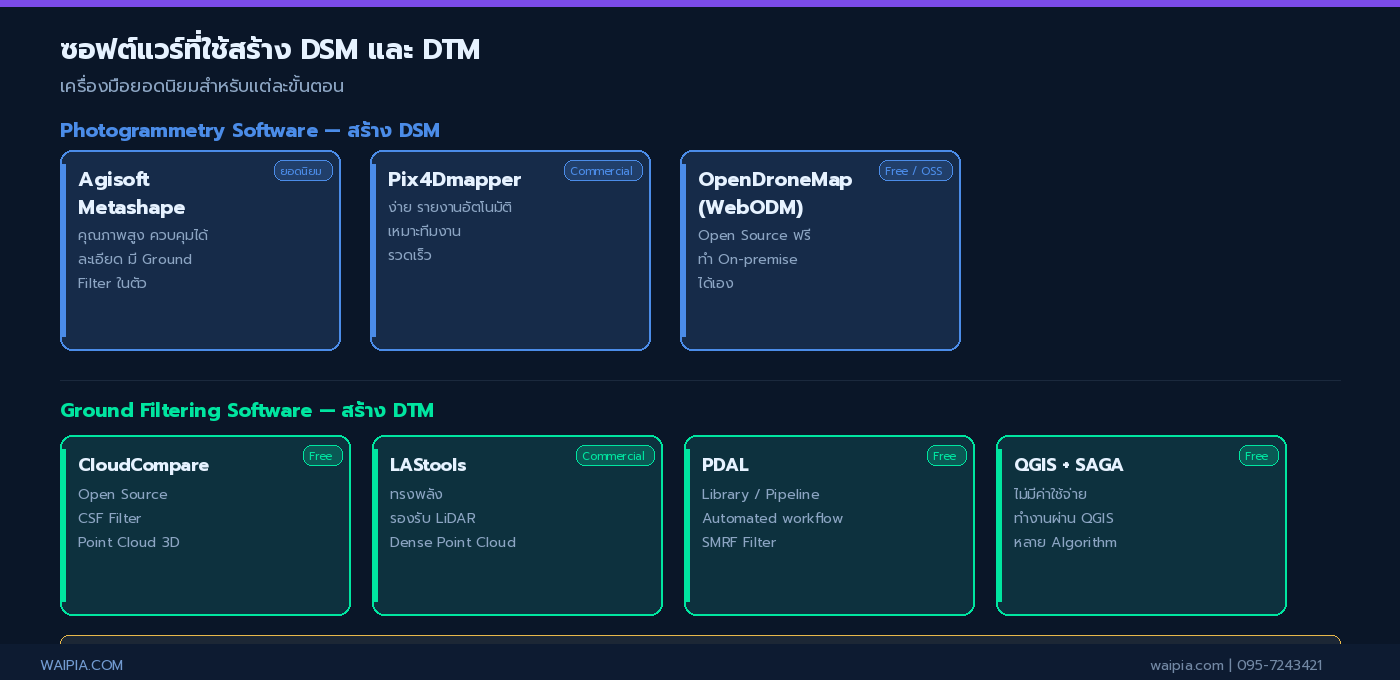Viewport: 1400px width, 680px height.
Task: Click the Commercial badge on LAStools card
Action: pyautogui.click(x=614, y=456)
